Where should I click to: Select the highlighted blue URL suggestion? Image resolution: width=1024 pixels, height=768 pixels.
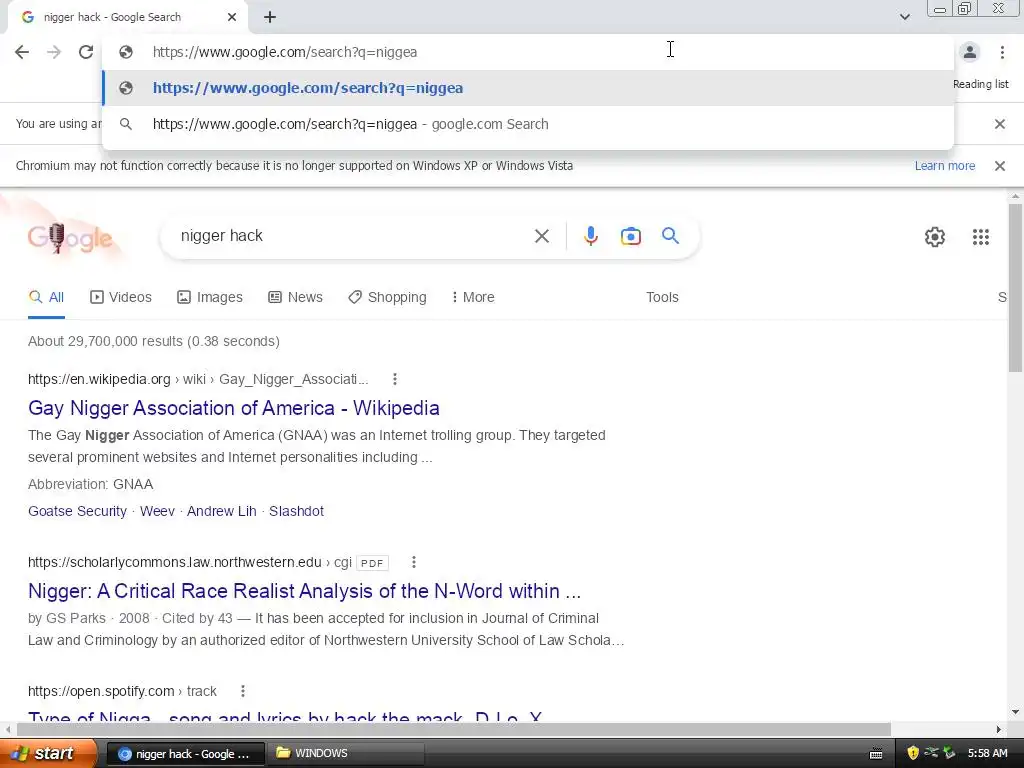pyautogui.click(x=528, y=88)
